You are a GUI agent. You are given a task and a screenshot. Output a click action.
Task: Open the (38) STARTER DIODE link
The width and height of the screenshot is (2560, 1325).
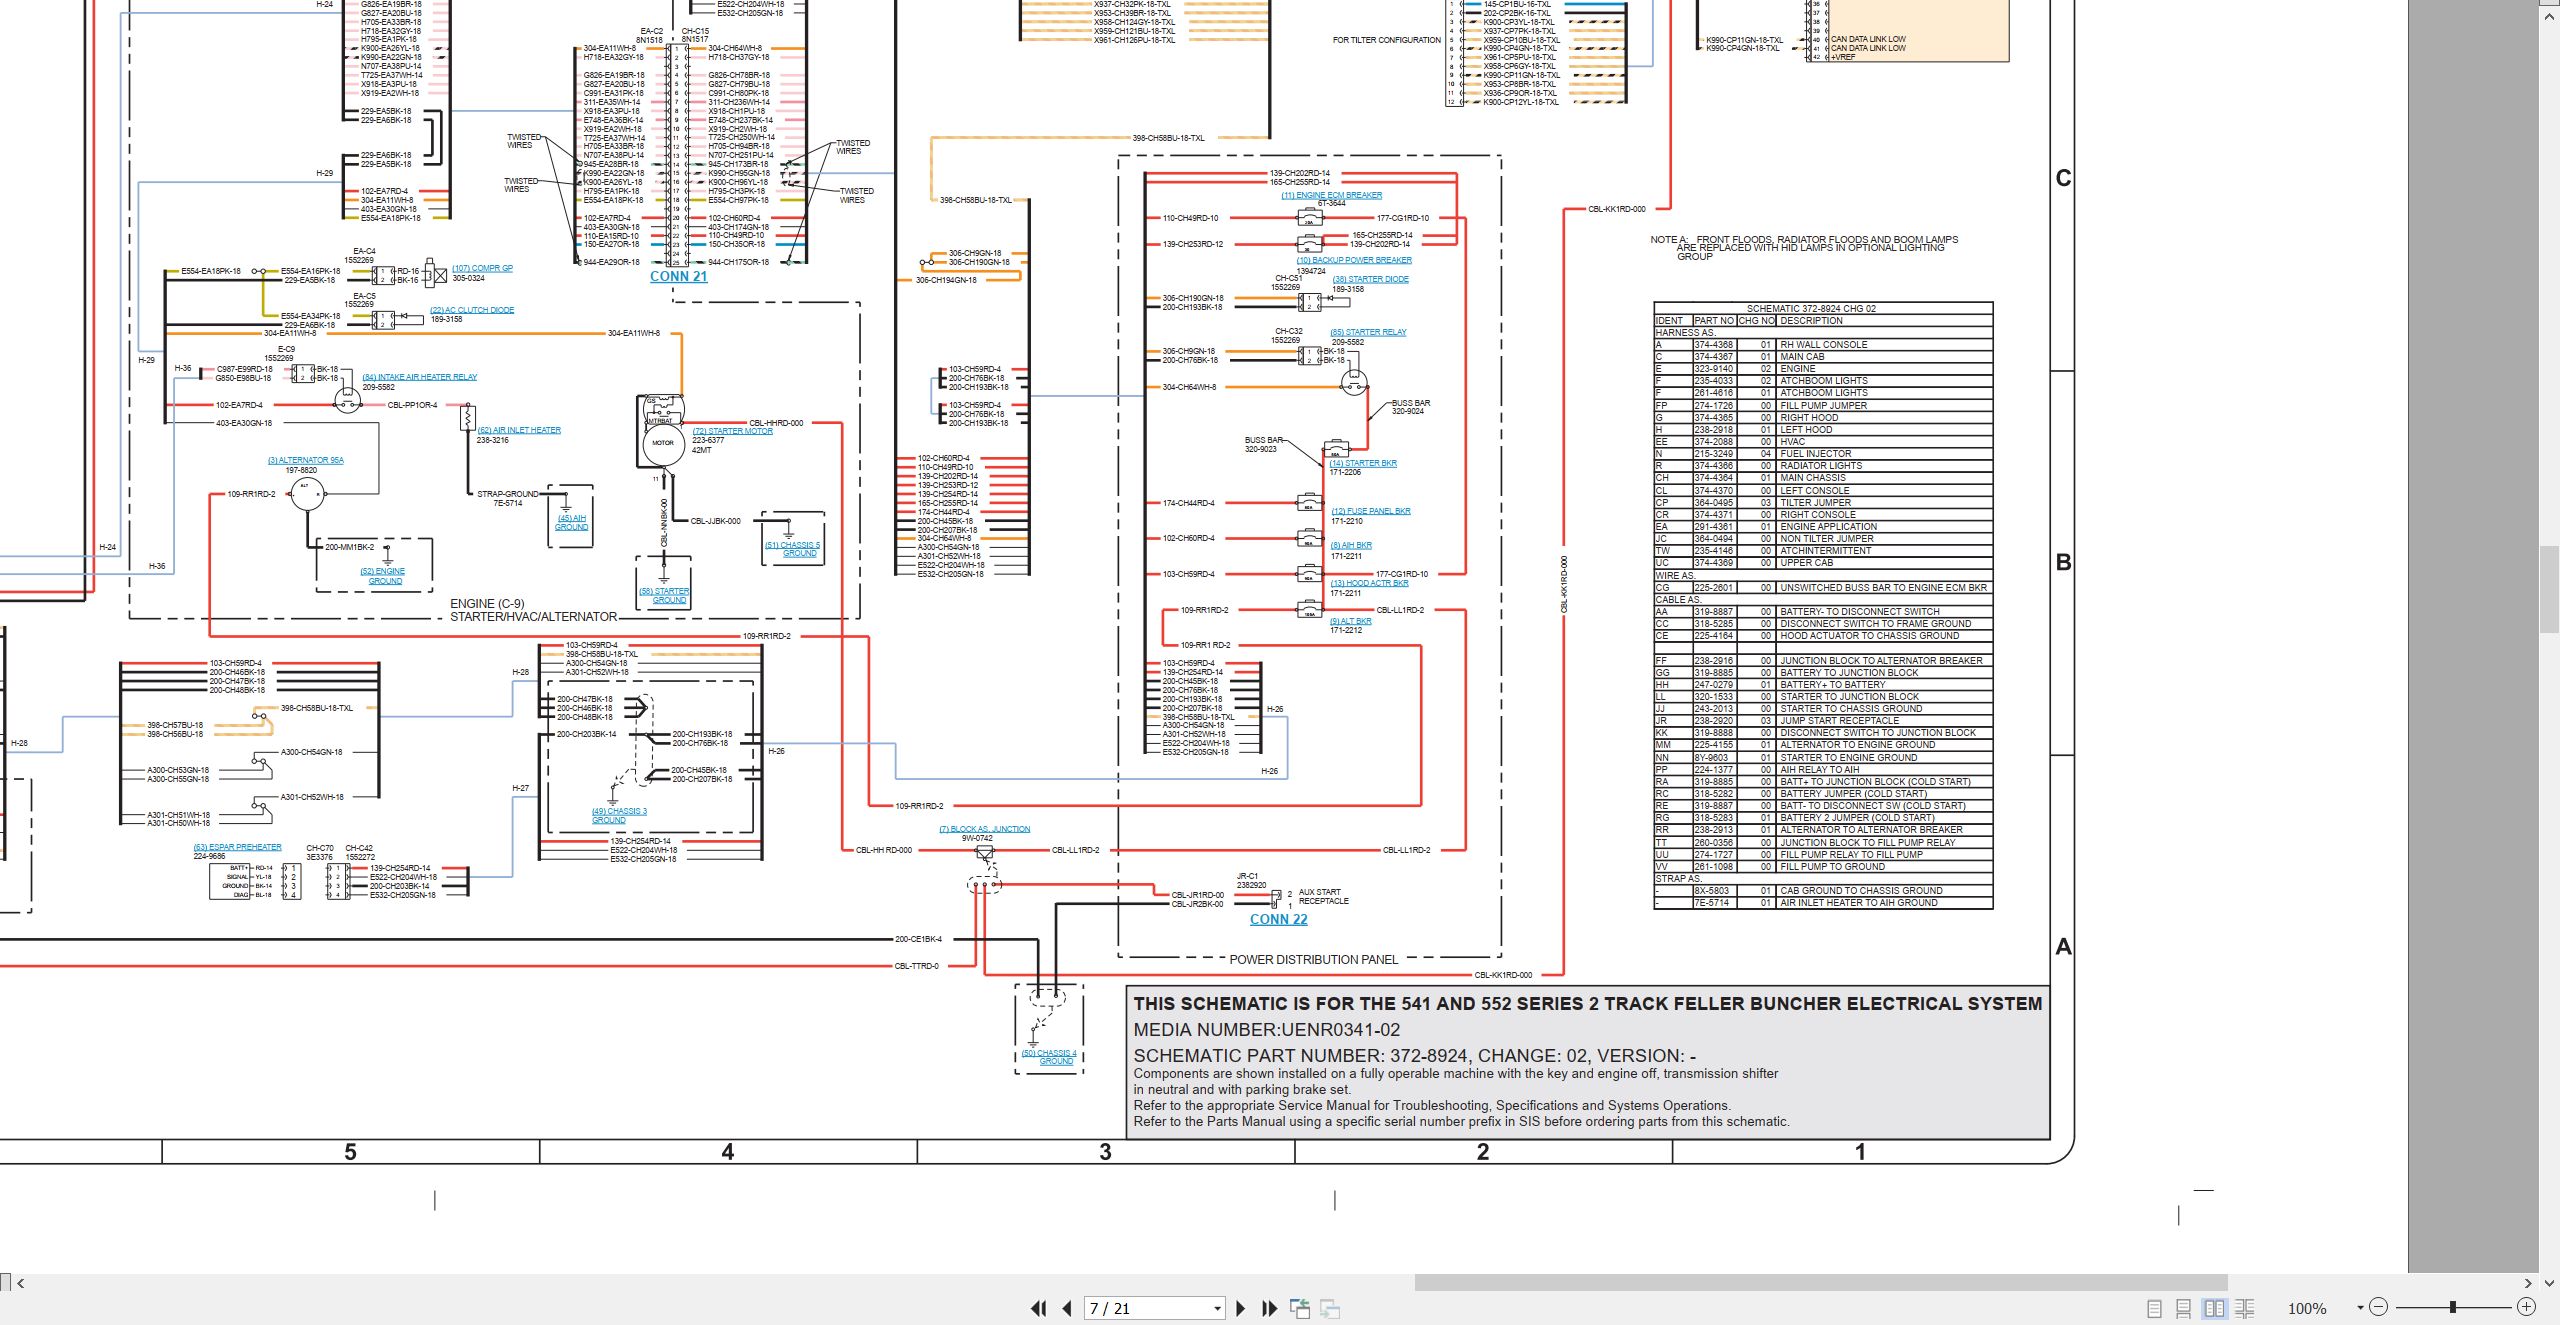[x=1370, y=279]
